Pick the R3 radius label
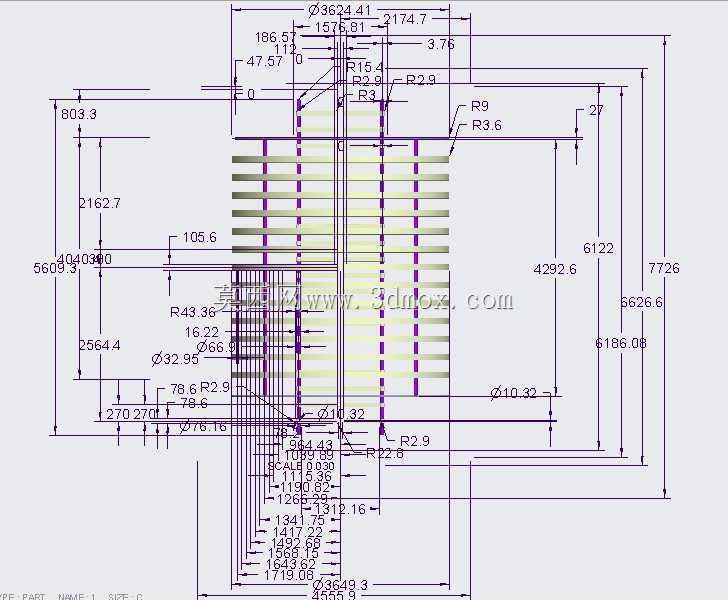Screen dimensions: 728x600 [x=367, y=95]
